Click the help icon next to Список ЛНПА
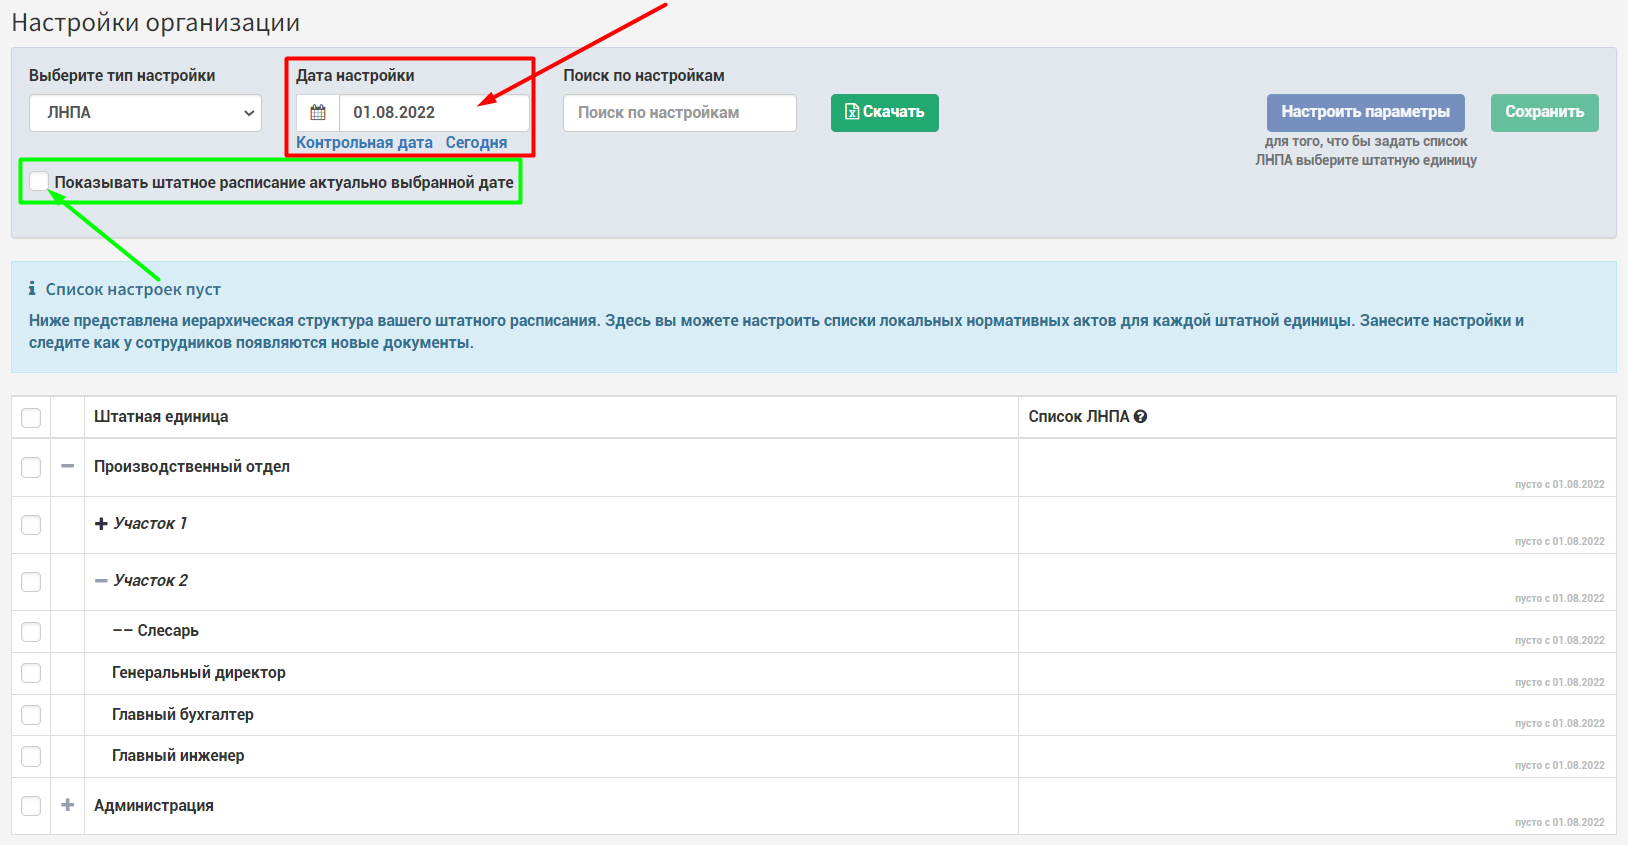This screenshot has width=1628, height=845. coord(1141,417)
